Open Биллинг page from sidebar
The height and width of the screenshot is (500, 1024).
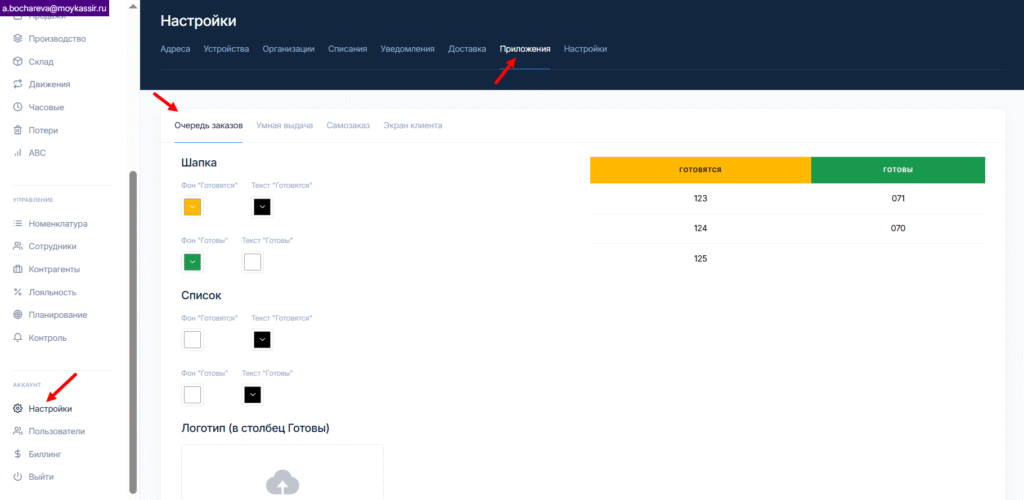pyautogui.click(x=45, y=454)
